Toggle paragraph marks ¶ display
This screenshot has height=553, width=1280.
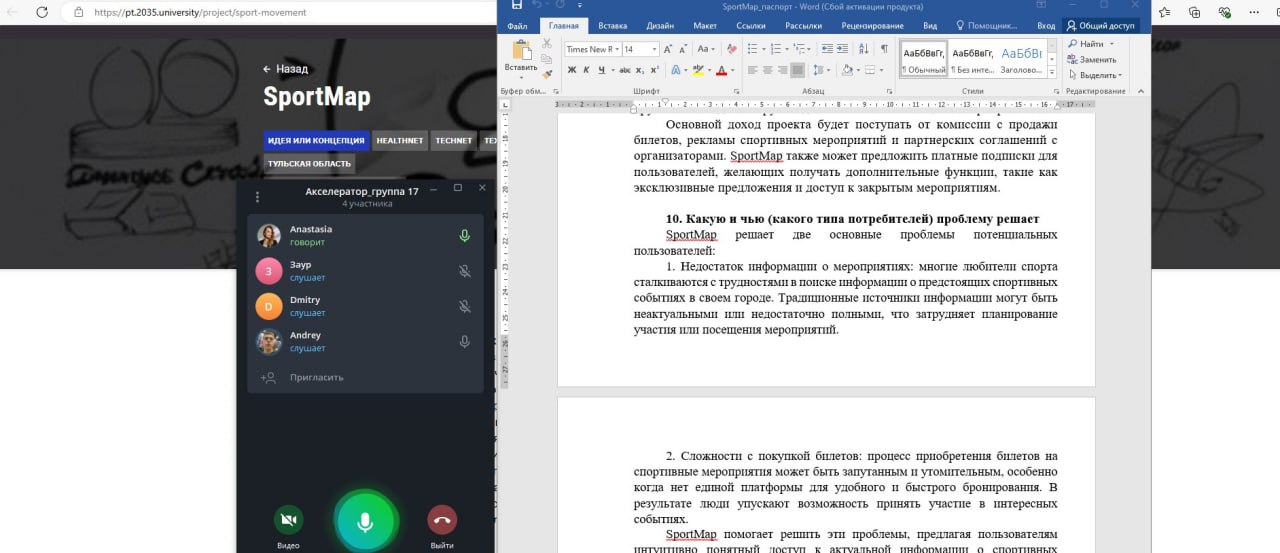[884, 49]
